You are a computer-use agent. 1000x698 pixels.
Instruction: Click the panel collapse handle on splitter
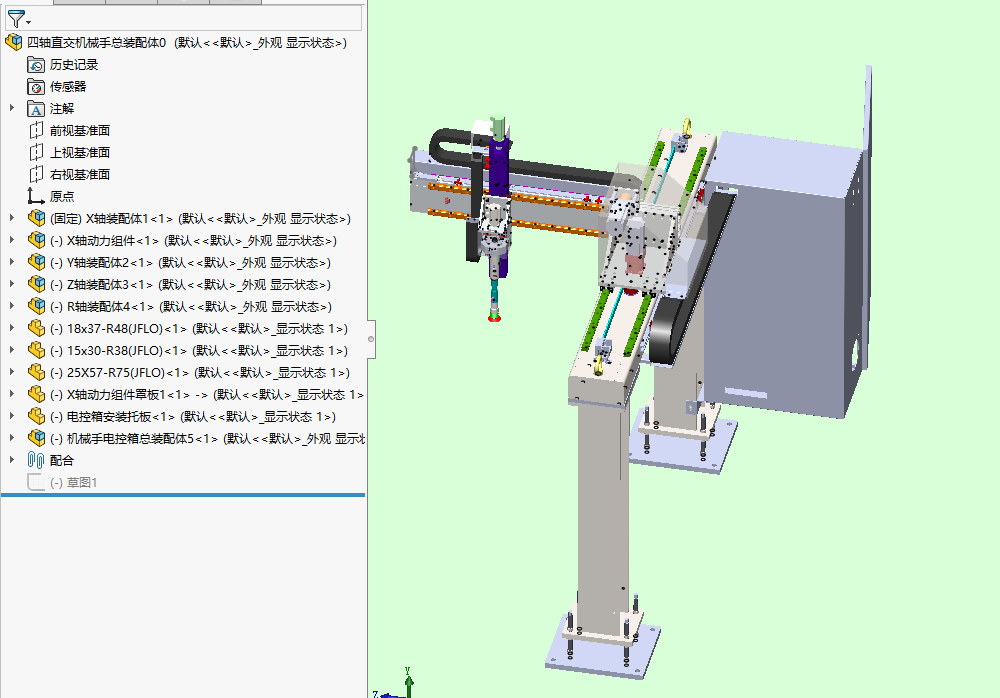click(x=371, y=339)
